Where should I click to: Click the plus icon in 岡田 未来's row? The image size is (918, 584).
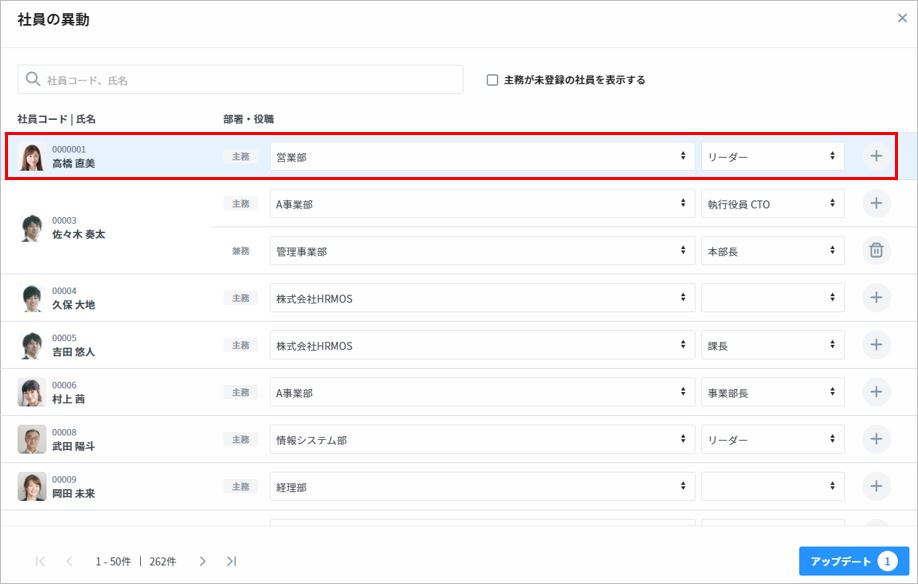click(876, 486)
